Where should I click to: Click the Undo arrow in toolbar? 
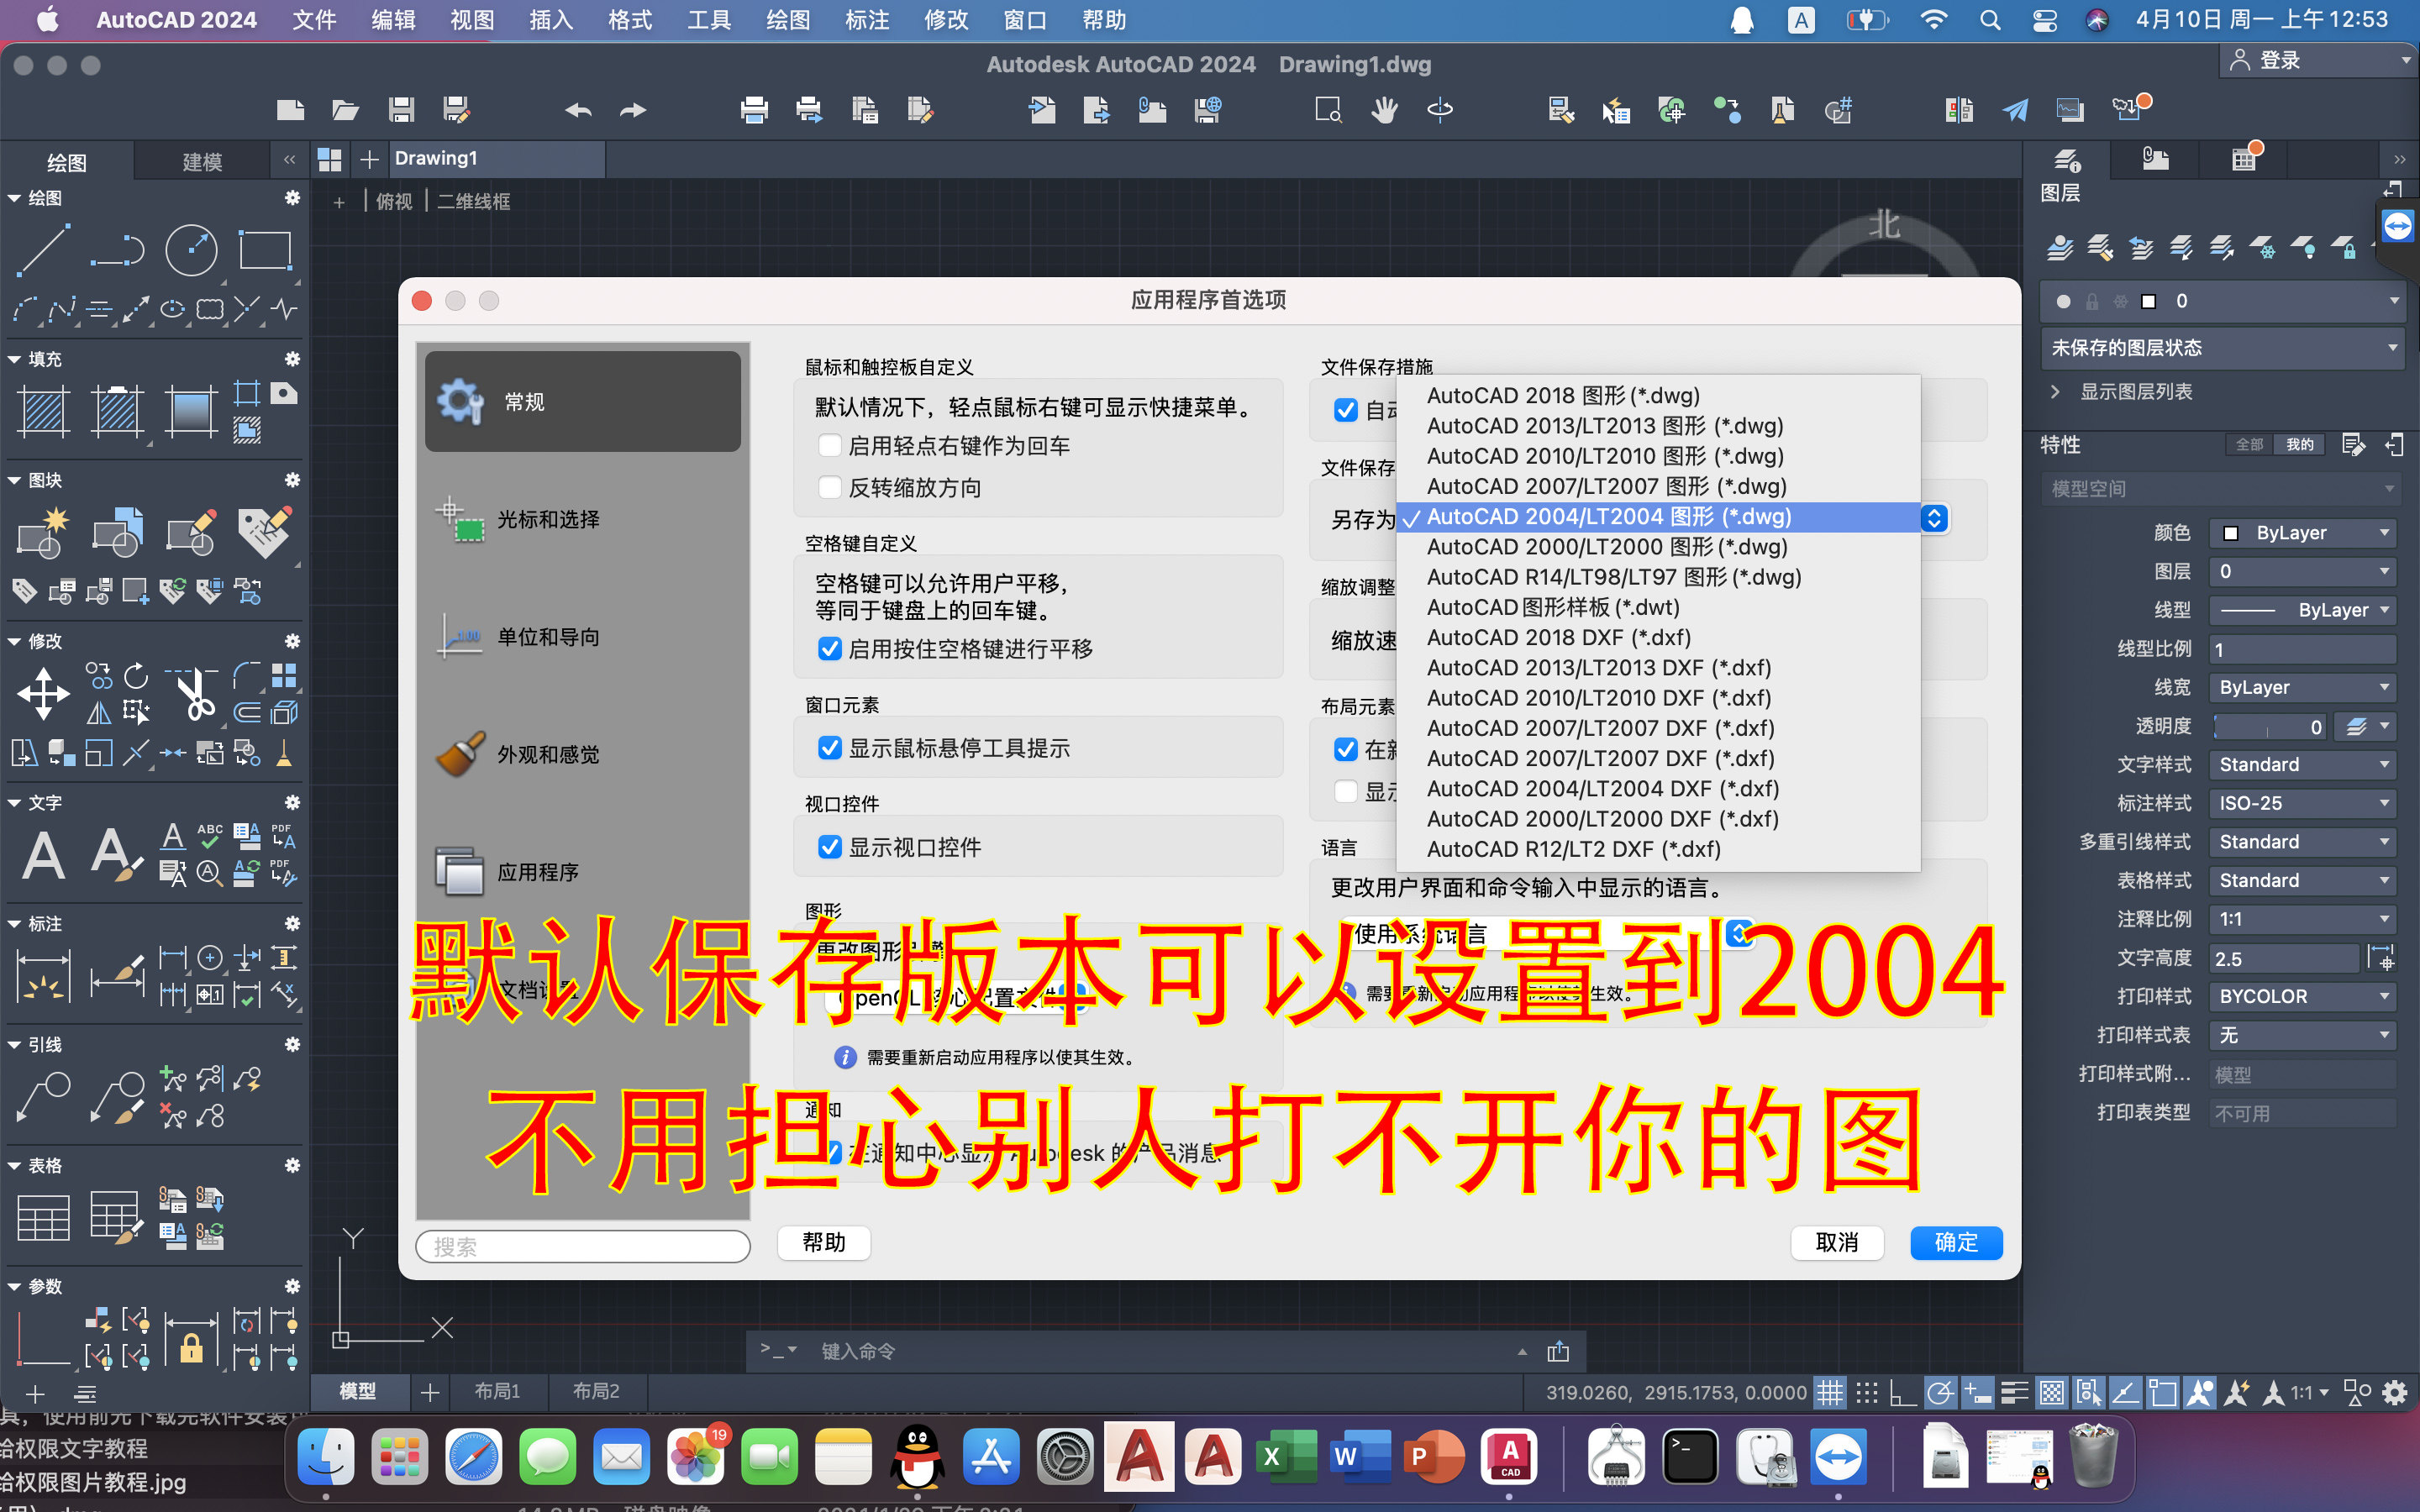[x=578, y=109]
